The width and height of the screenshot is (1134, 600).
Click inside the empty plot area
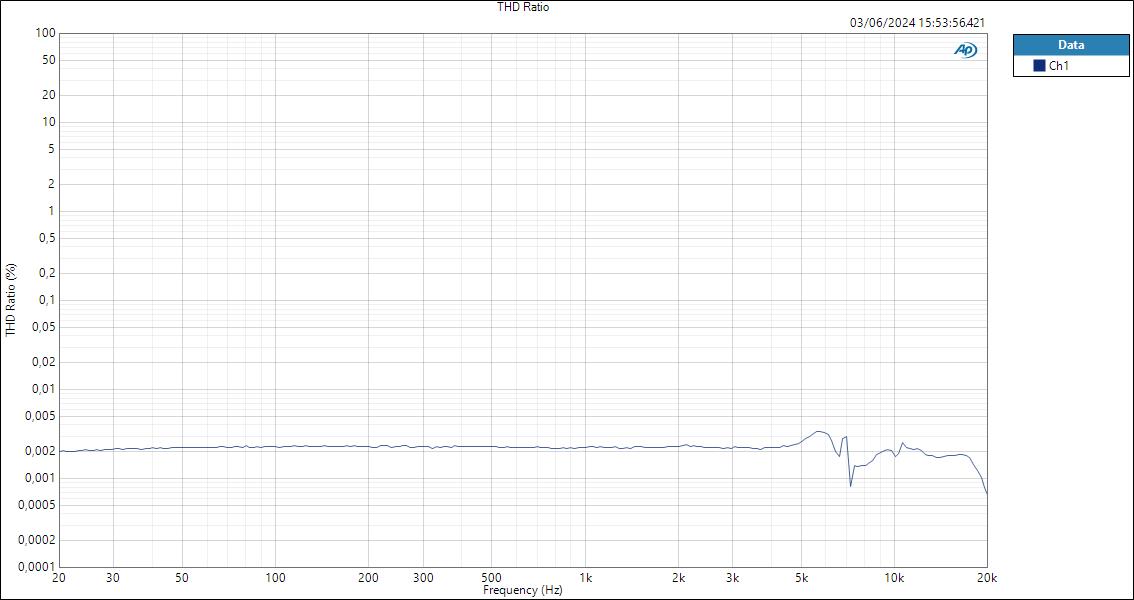click(500, 250)
